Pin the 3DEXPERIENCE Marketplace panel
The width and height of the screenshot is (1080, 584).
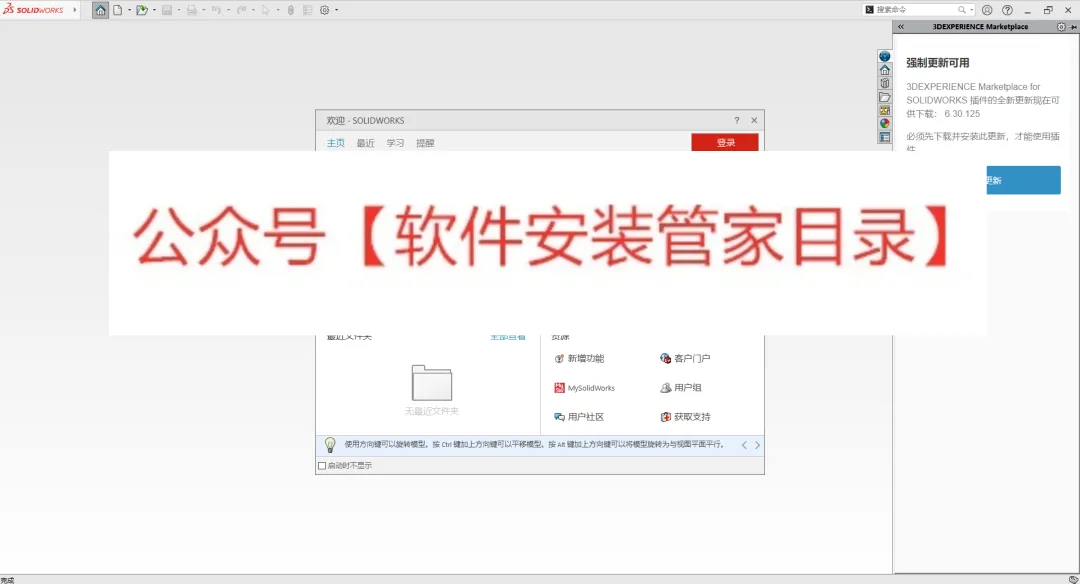tap(1073, 27)
